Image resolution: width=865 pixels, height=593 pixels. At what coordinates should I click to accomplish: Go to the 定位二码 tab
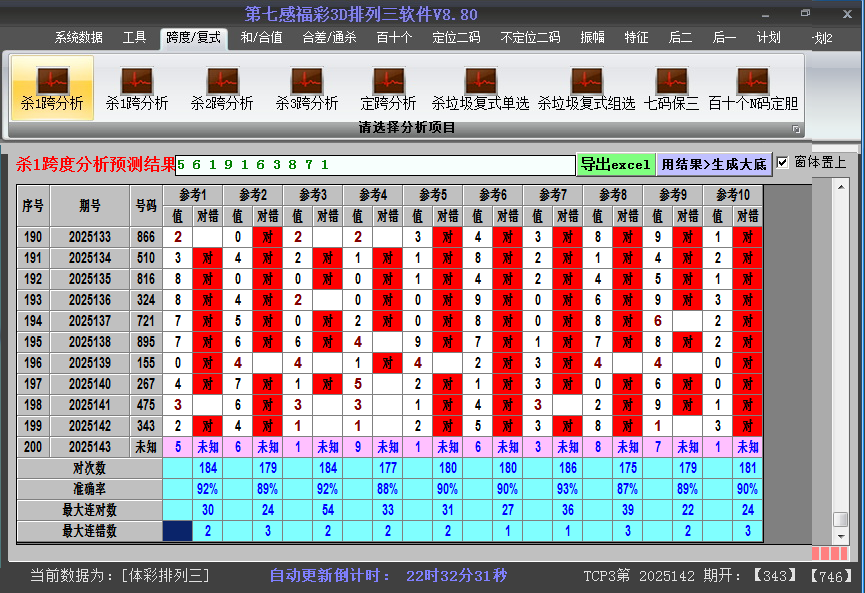(456, 38)
